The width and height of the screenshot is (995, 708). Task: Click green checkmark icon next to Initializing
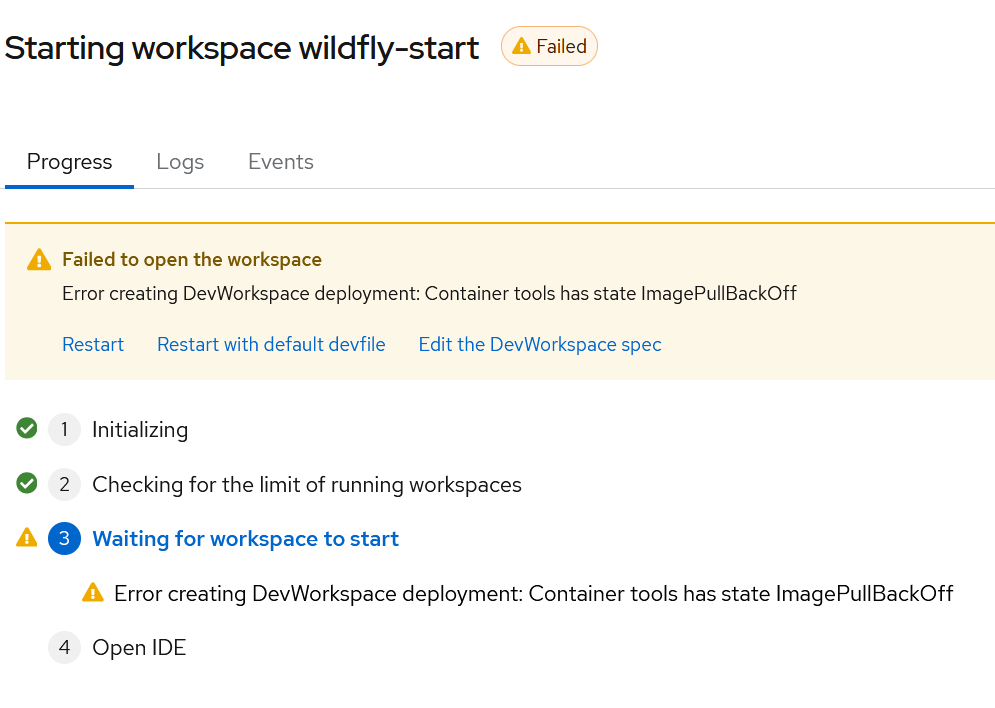pyautogui.click(x=27, y=429)
